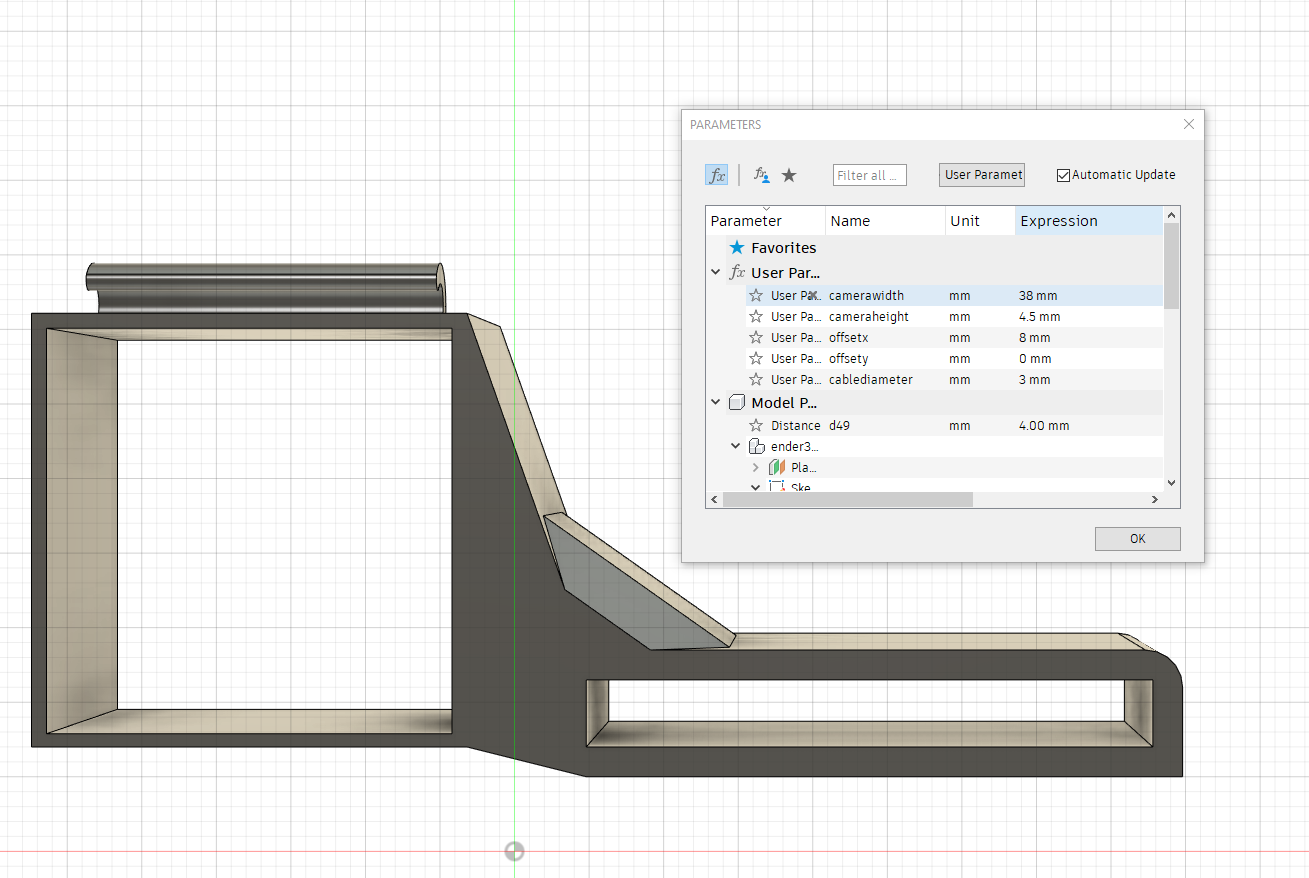Sort by the Parameter column header

tap(766, 221)
